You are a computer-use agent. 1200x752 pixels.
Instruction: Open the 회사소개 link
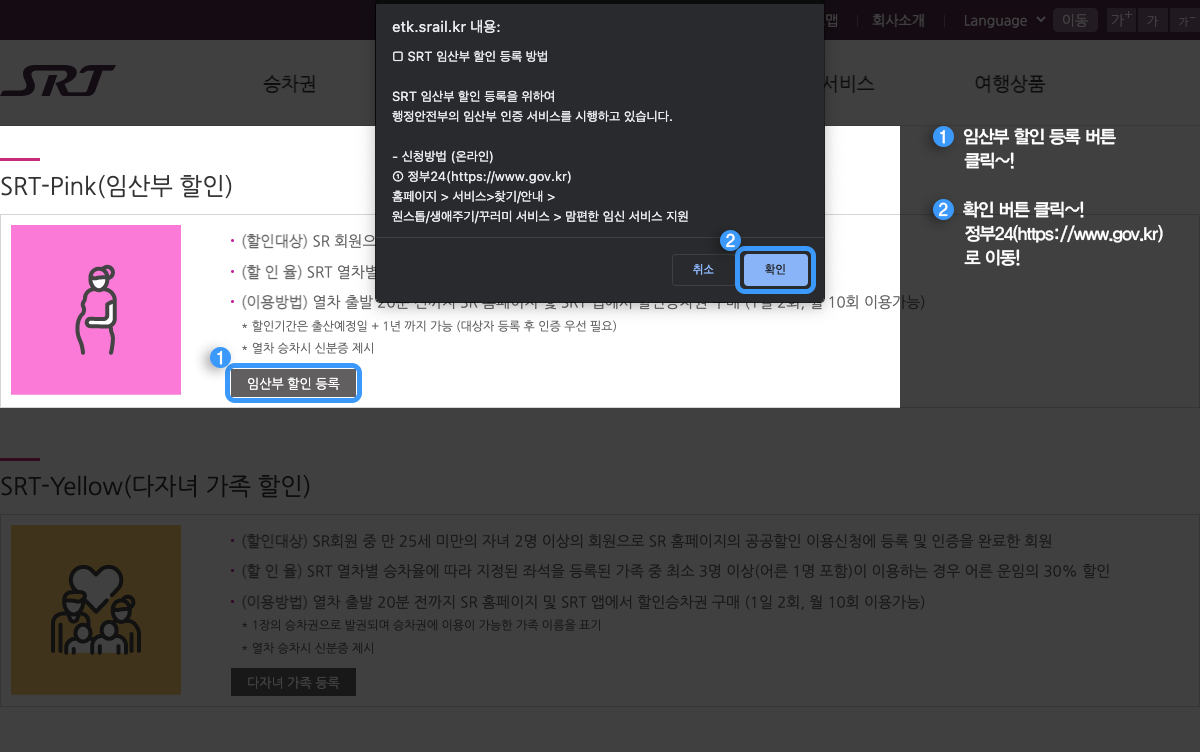[x=898, y=20]
